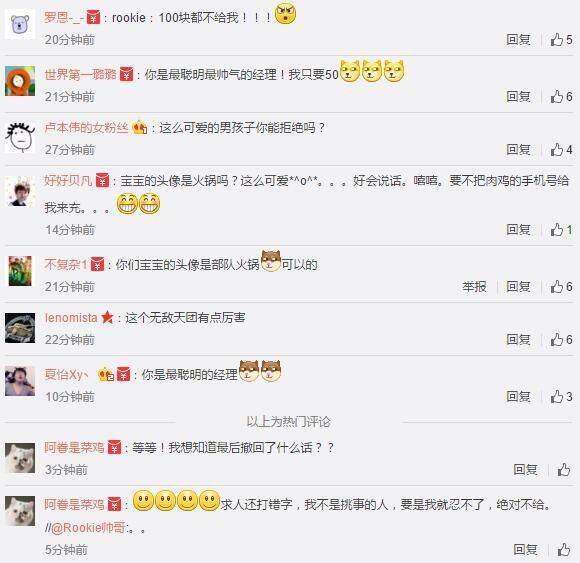Reply to 阿卷是菜鸡's 3分钟前 comment
Screen dimensions: 580x563
point(525,470)
